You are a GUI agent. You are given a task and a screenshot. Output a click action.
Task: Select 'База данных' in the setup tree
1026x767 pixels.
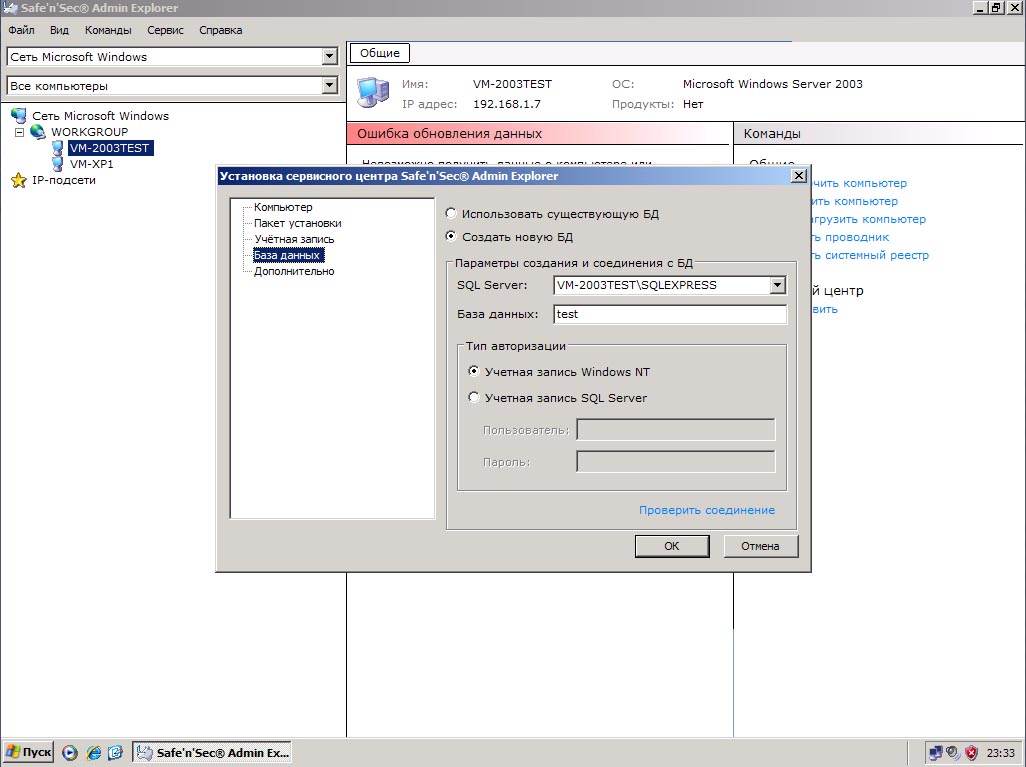click(288, 255)
